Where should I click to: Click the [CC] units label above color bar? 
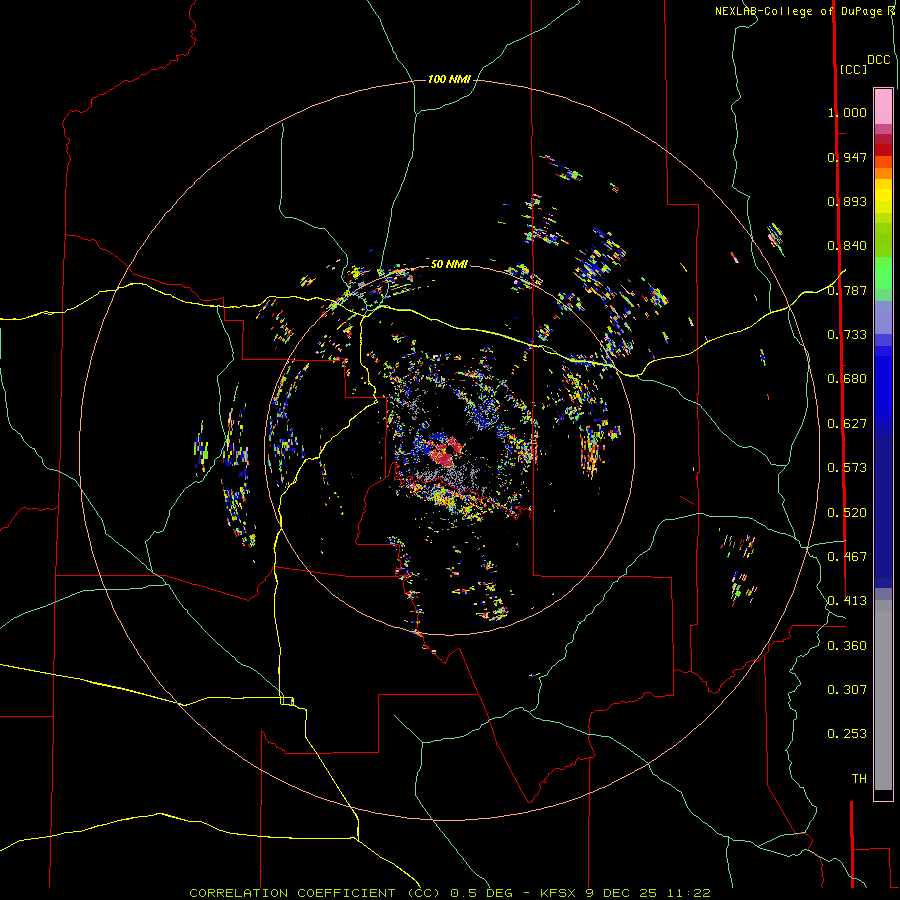point(853,69)
